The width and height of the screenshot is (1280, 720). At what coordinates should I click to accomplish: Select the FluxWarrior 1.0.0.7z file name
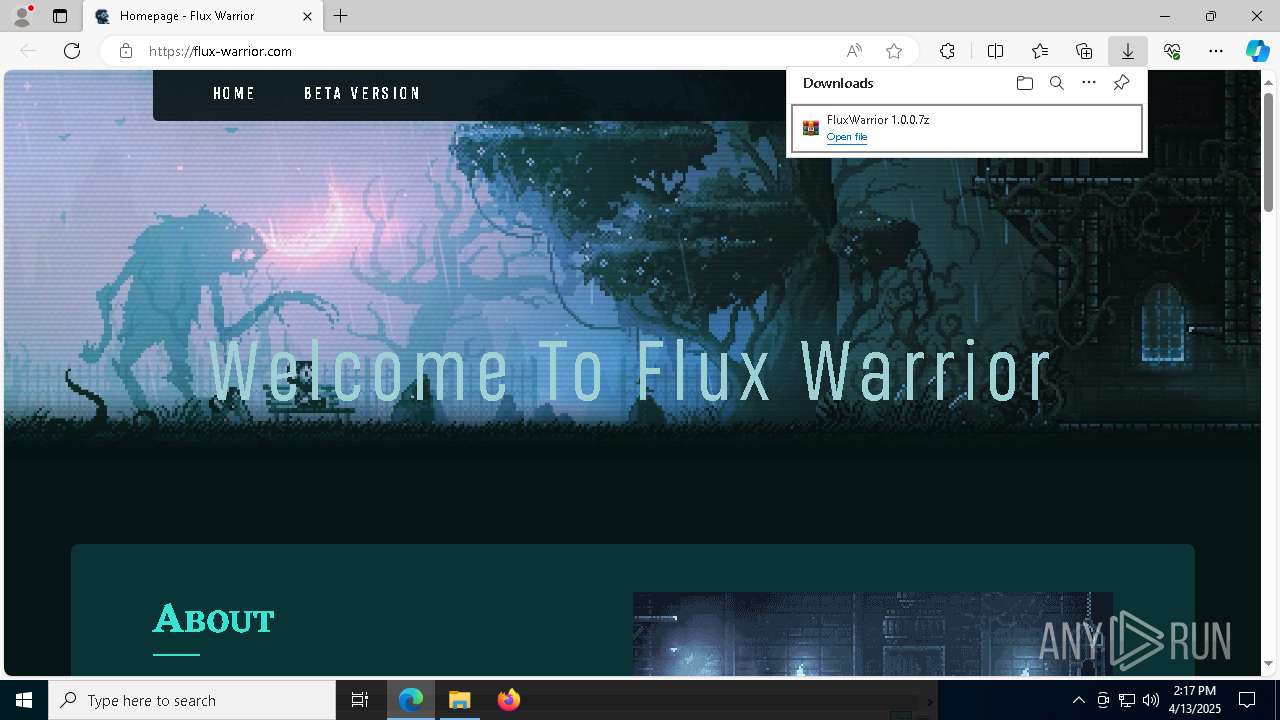coord(878,120)
